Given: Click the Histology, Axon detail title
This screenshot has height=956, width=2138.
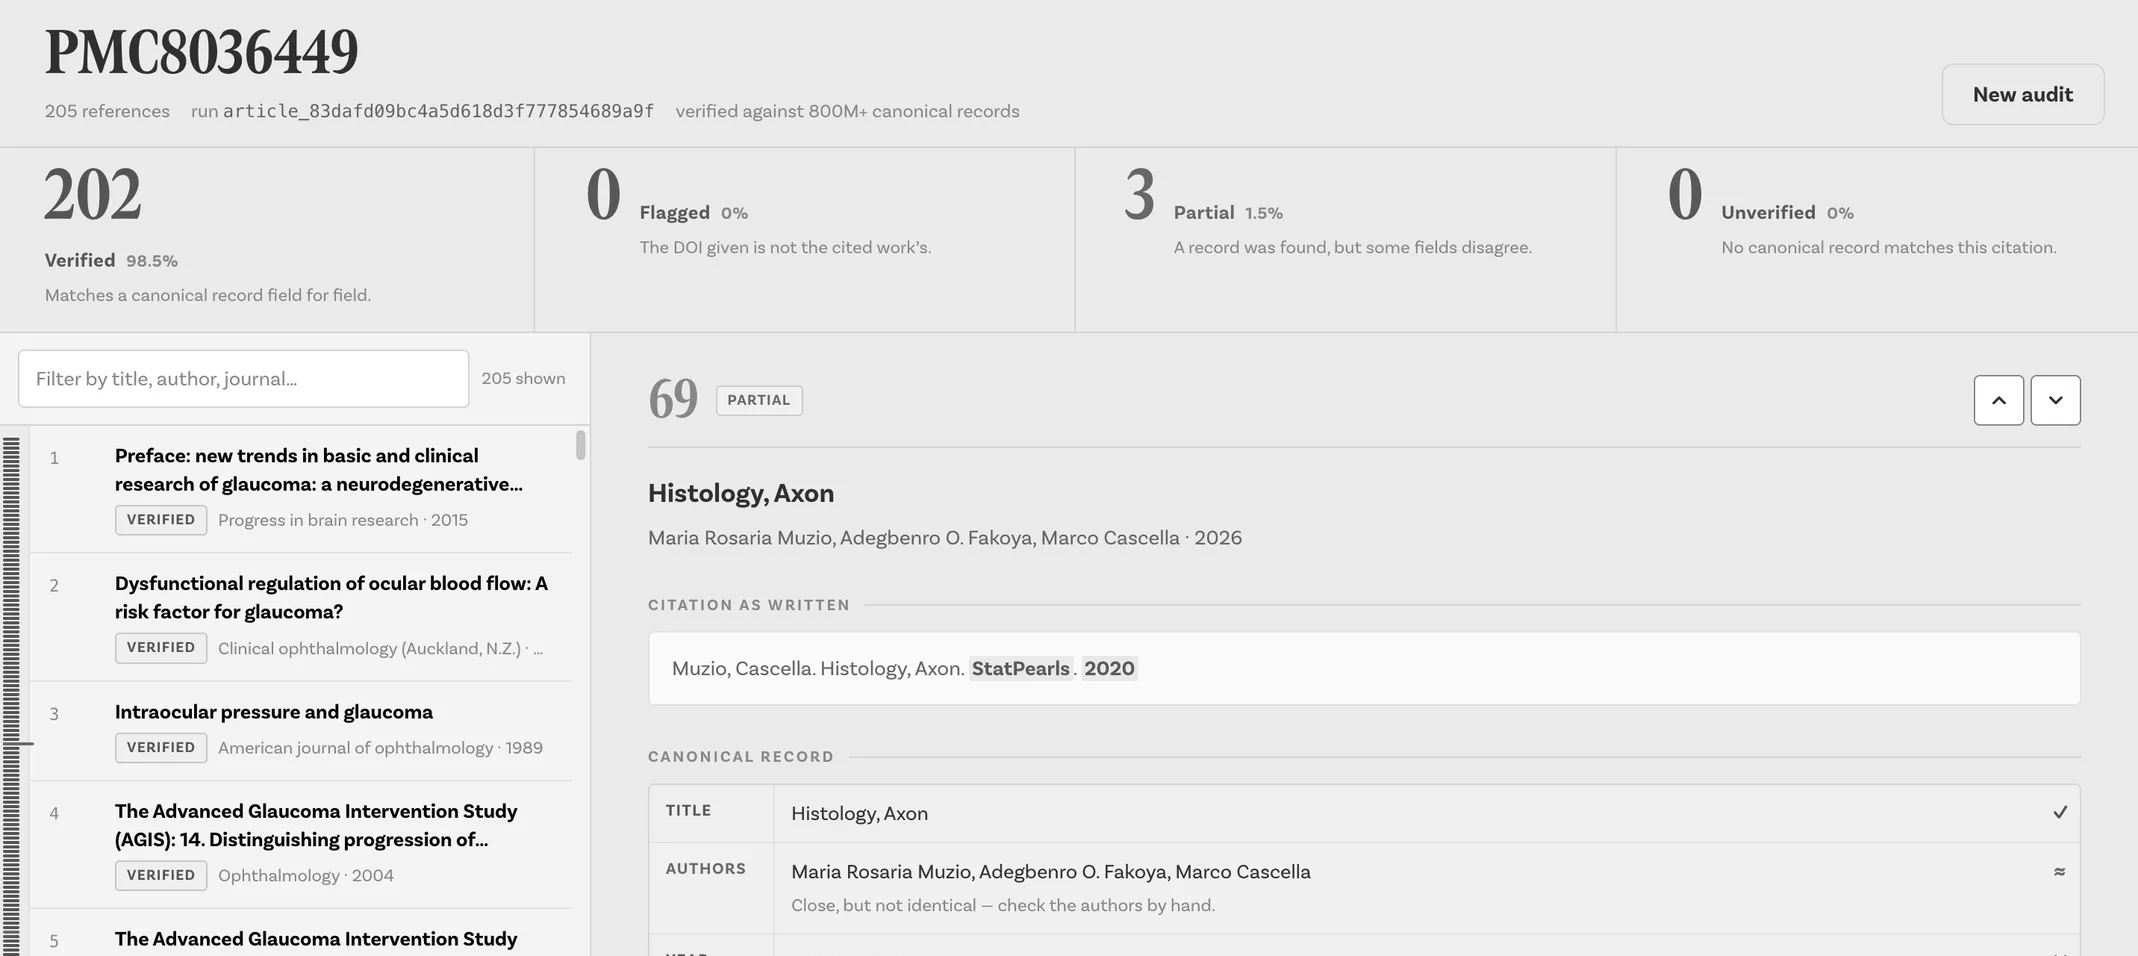Looking at the screenshot, I should tap(741, 493).
